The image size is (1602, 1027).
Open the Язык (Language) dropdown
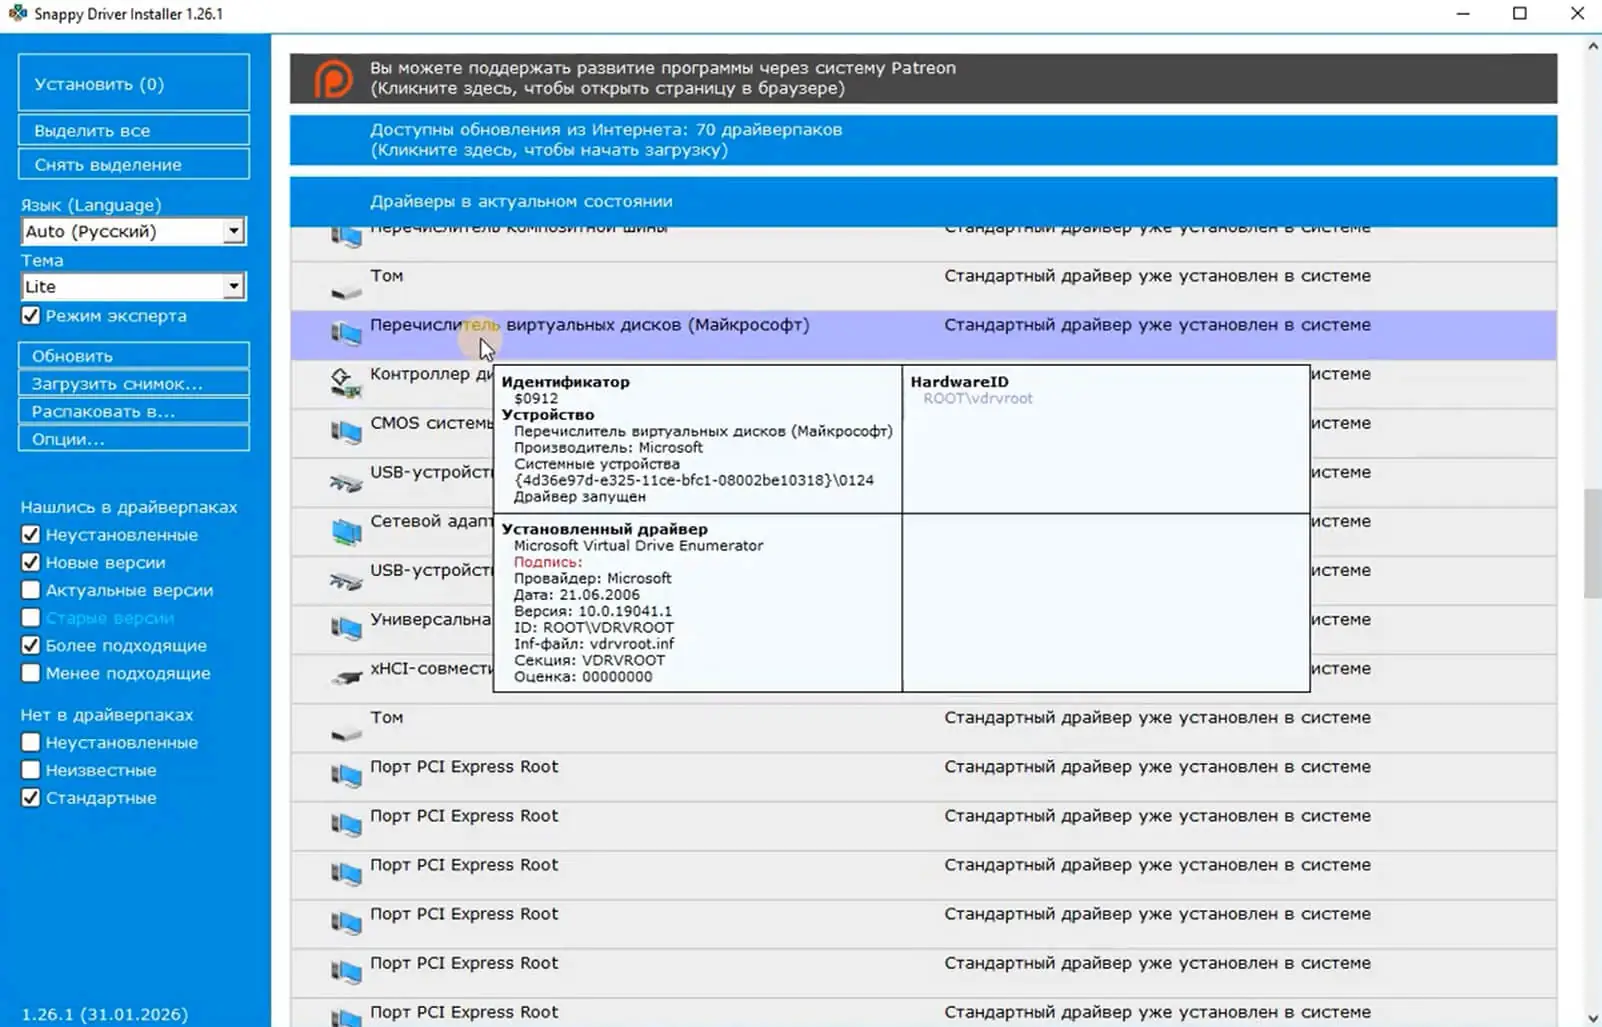pos(133,231)
